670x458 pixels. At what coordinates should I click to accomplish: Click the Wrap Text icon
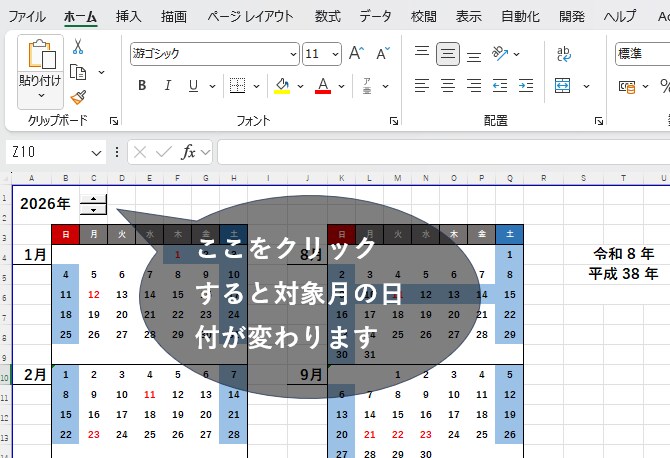564,54
